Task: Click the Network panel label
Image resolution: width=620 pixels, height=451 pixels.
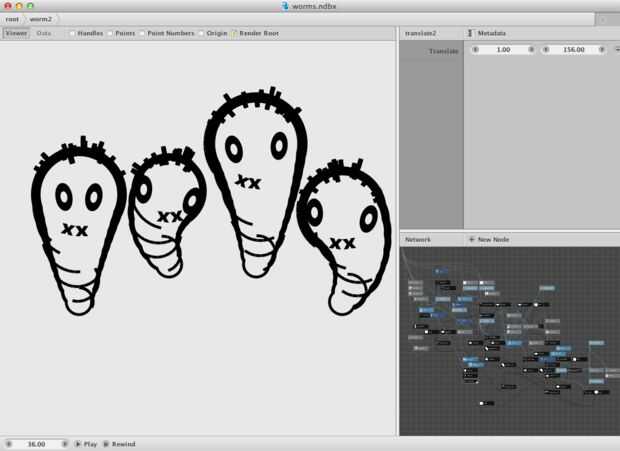Action: coord(418,240)
